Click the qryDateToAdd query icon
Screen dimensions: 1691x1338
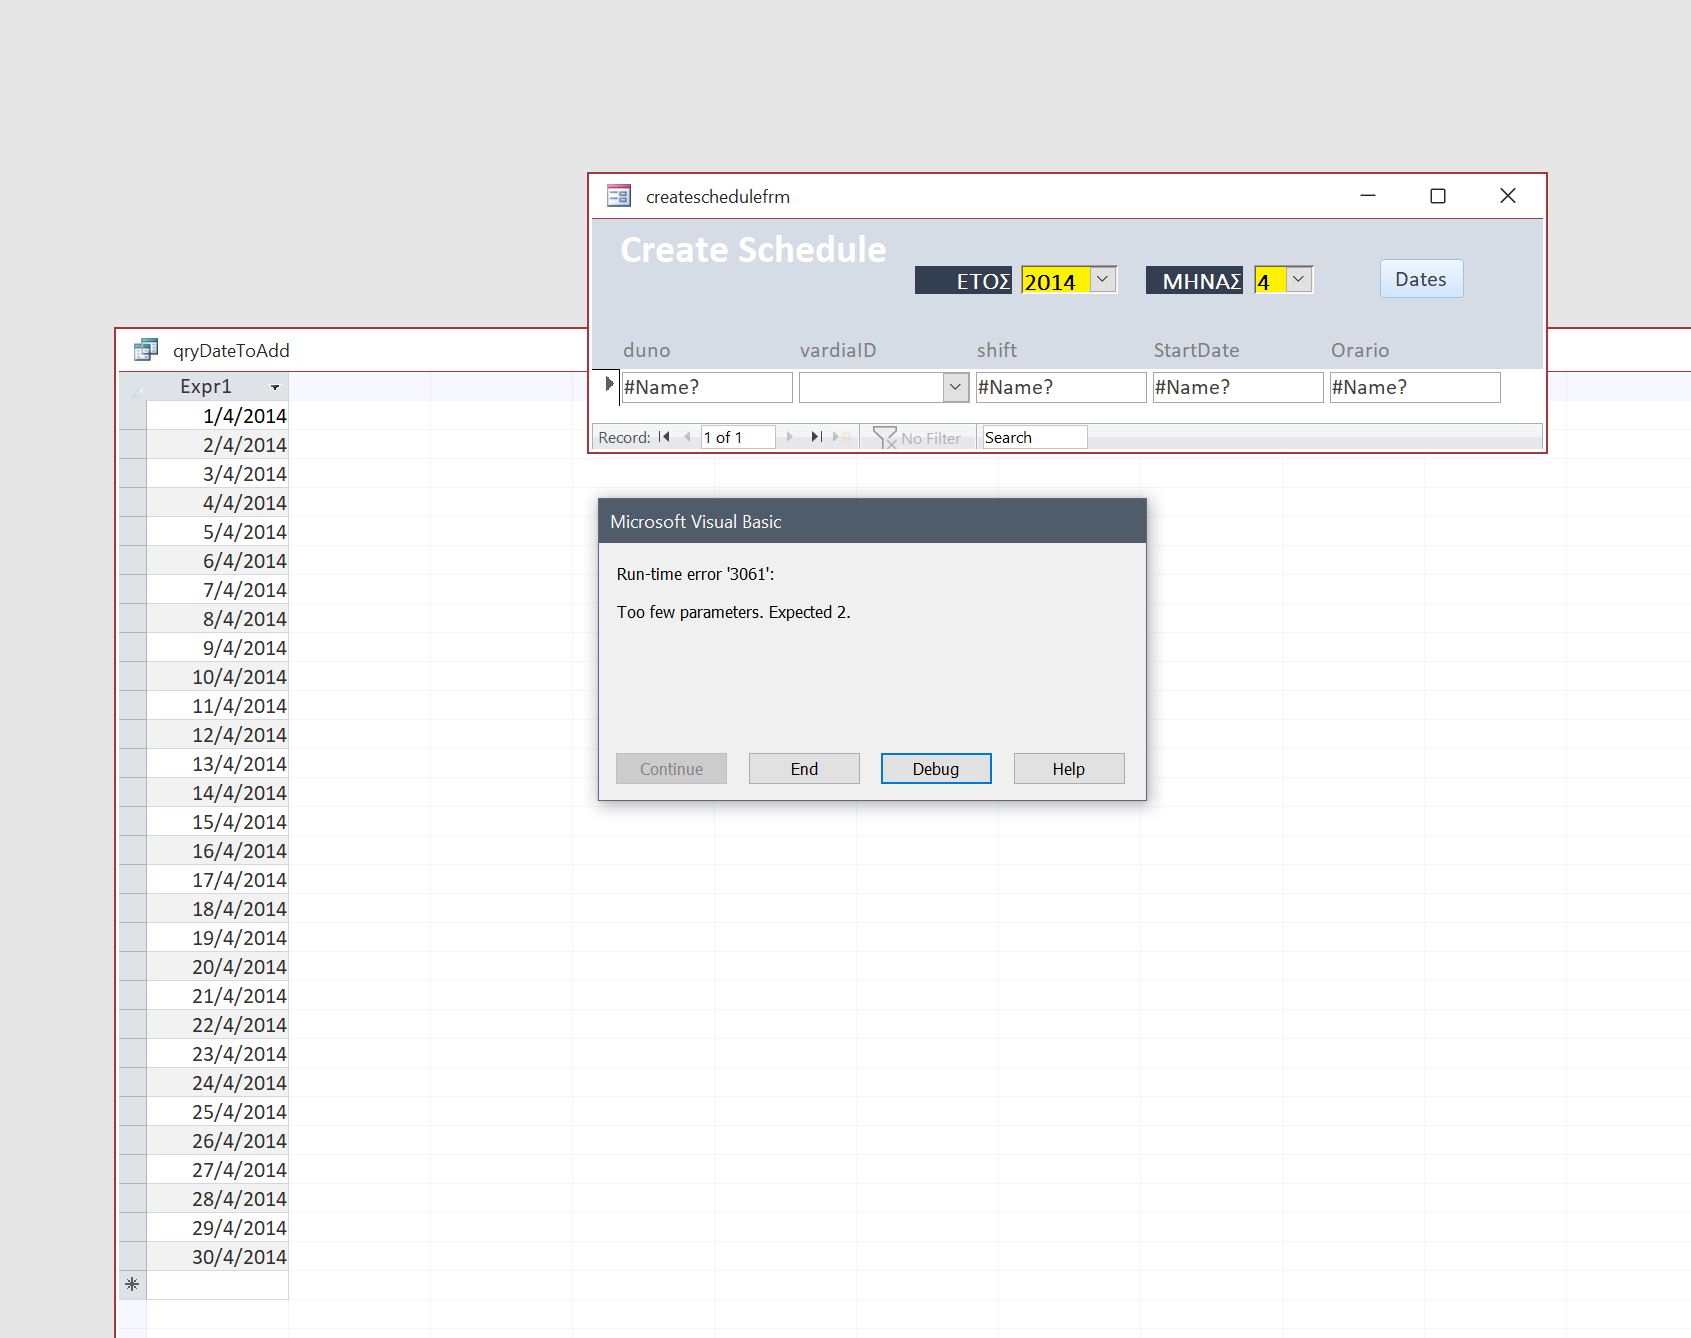(146, 350)
